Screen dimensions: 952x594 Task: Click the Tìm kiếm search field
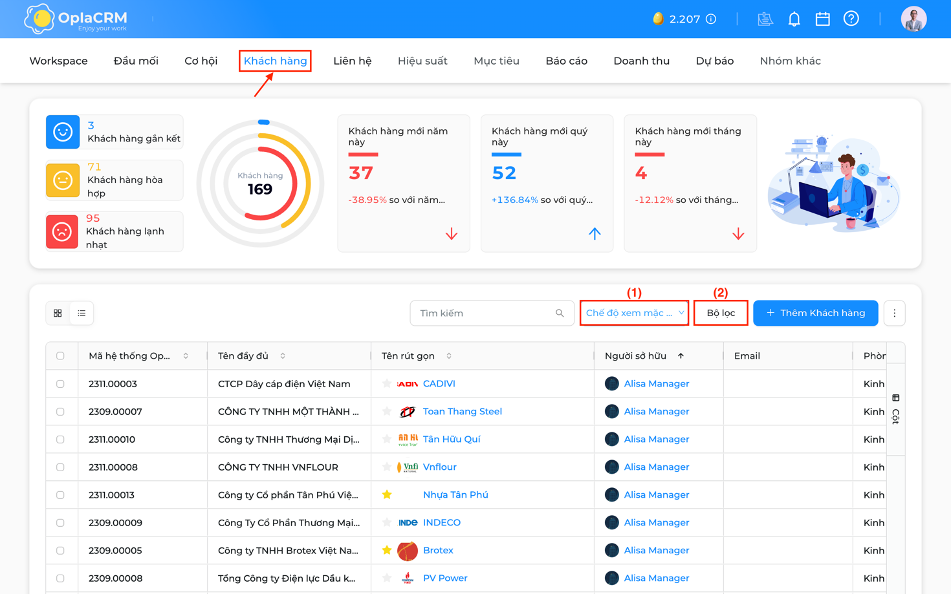click(x=492, y=313)
